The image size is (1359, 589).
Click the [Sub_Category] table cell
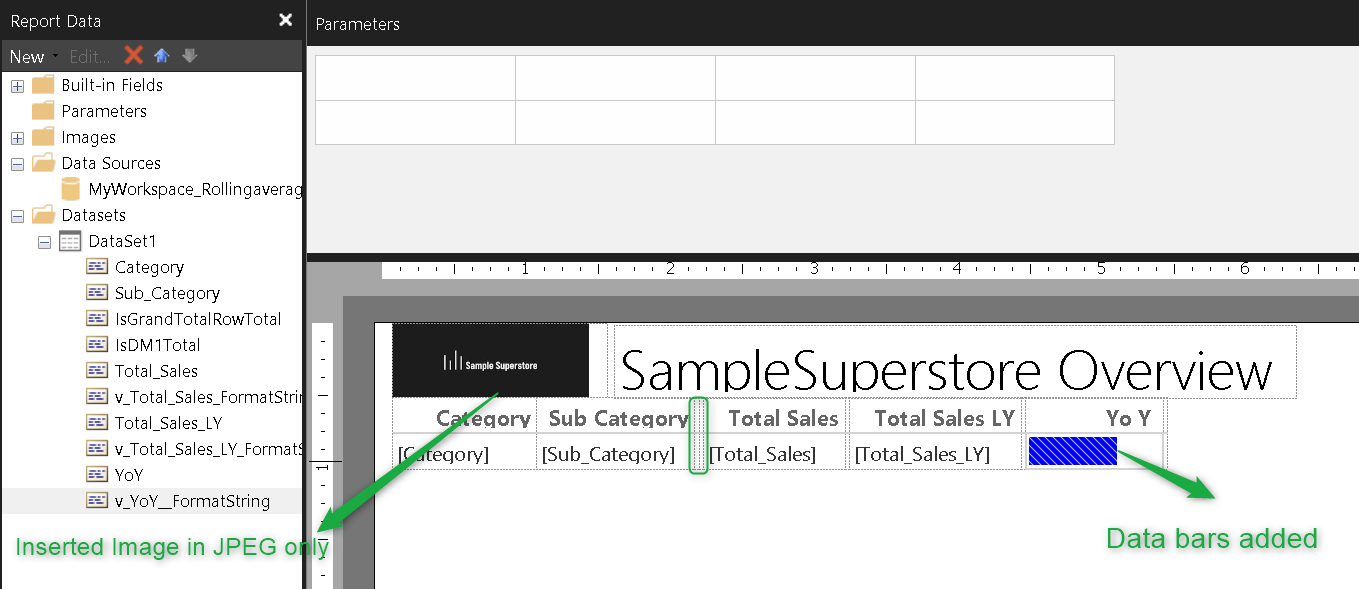point(608,454)
